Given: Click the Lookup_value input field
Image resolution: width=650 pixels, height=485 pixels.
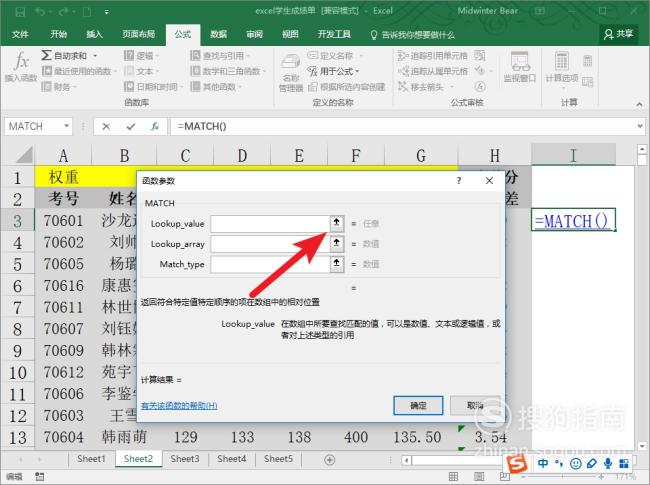Looking at the screenshot, I should (x=270, y=224).
